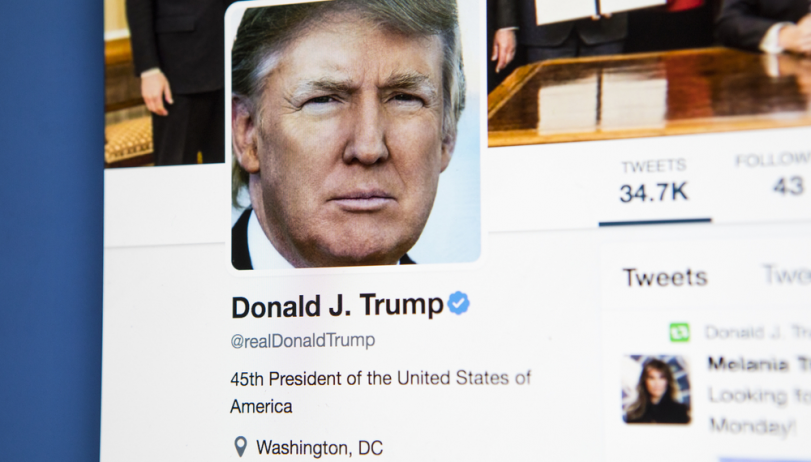This screenshot has width=811, height=462.
Task: Click the 34.7K tweet count
Action: point(654,193)
